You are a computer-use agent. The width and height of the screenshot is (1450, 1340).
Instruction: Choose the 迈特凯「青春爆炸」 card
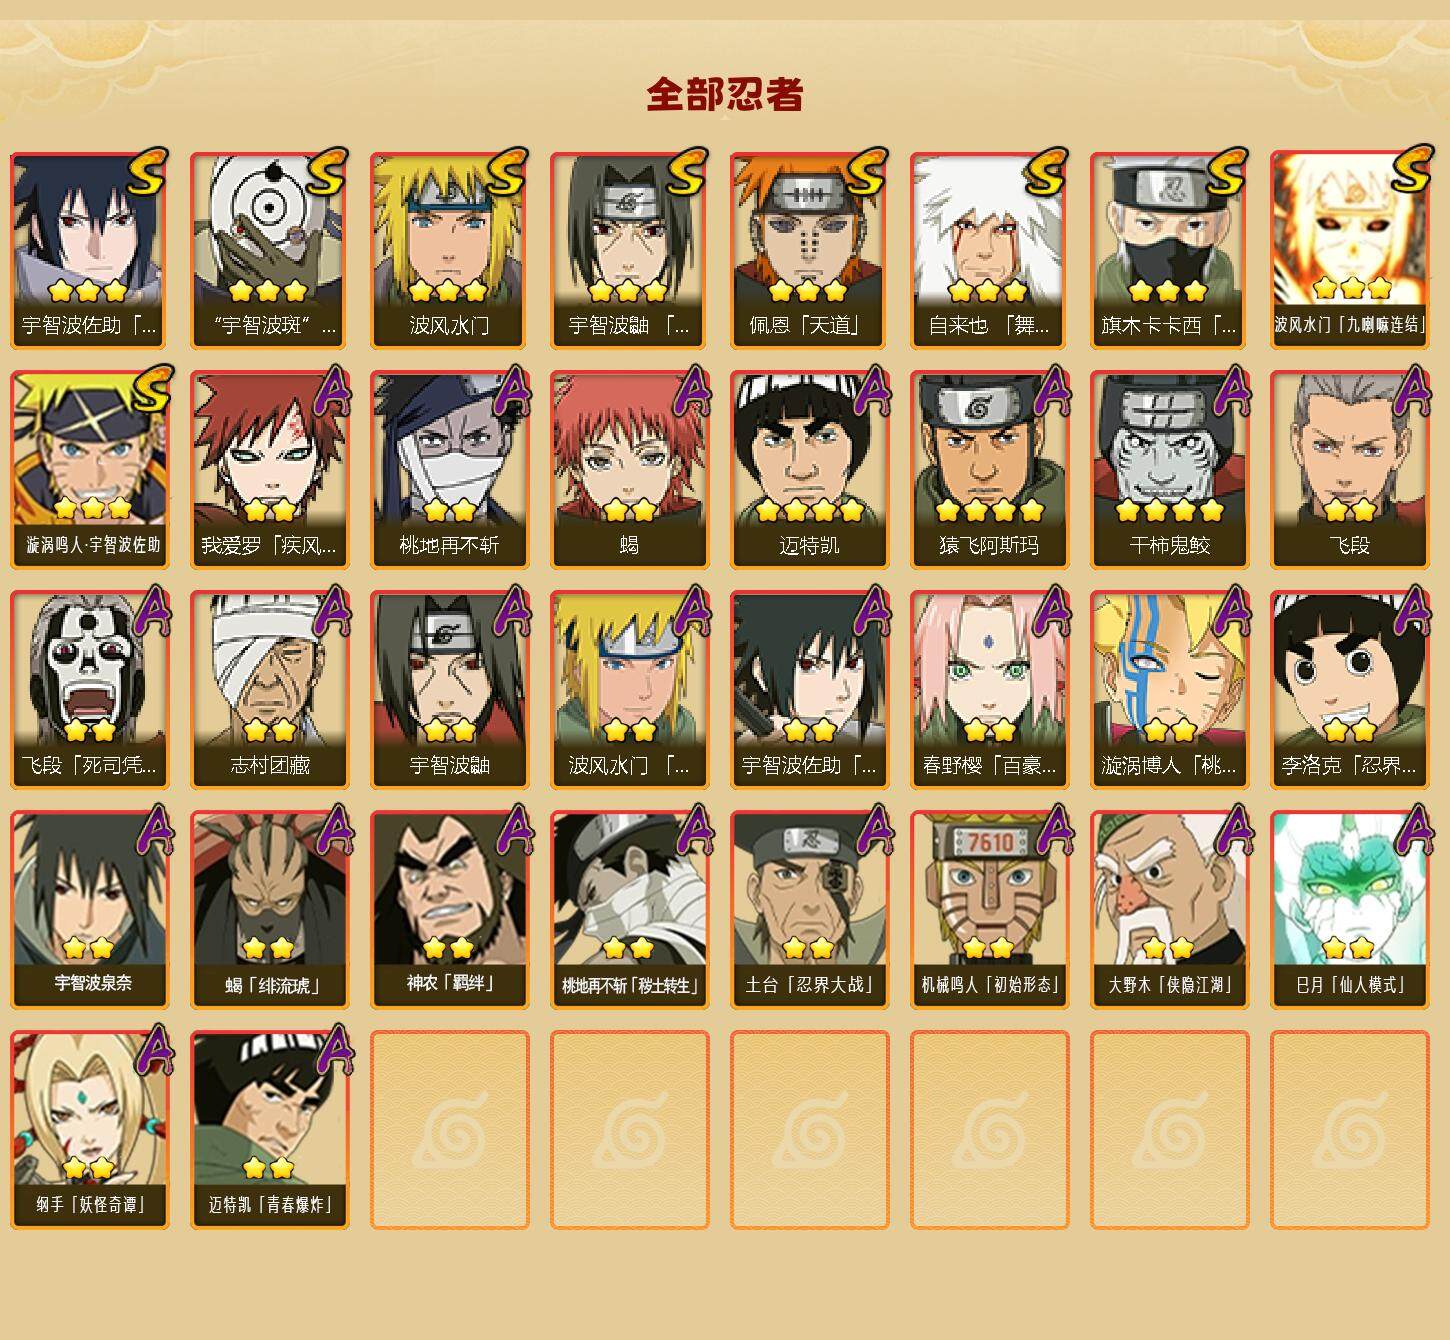coord(269,1130)
